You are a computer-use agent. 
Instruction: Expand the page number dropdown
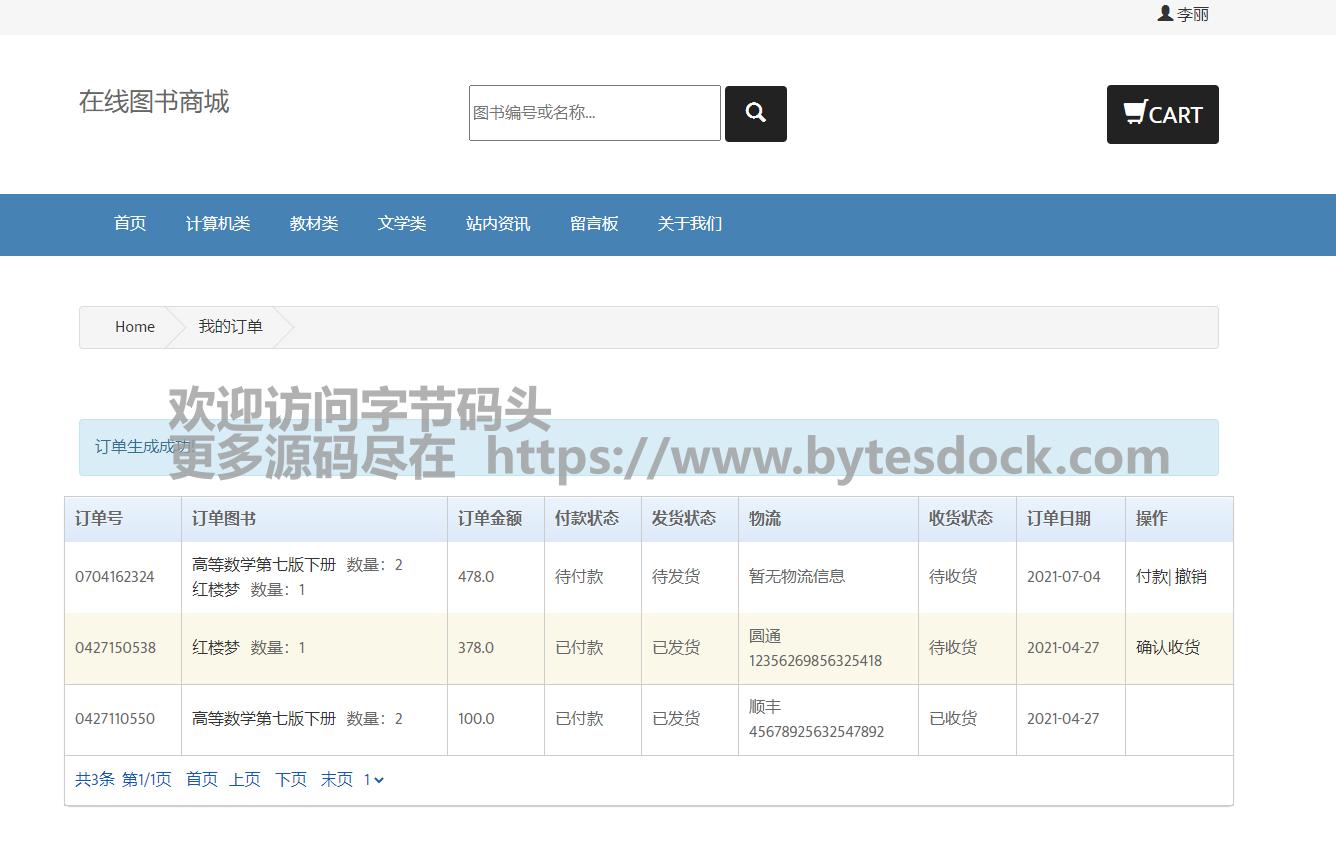tap(374, 780)
